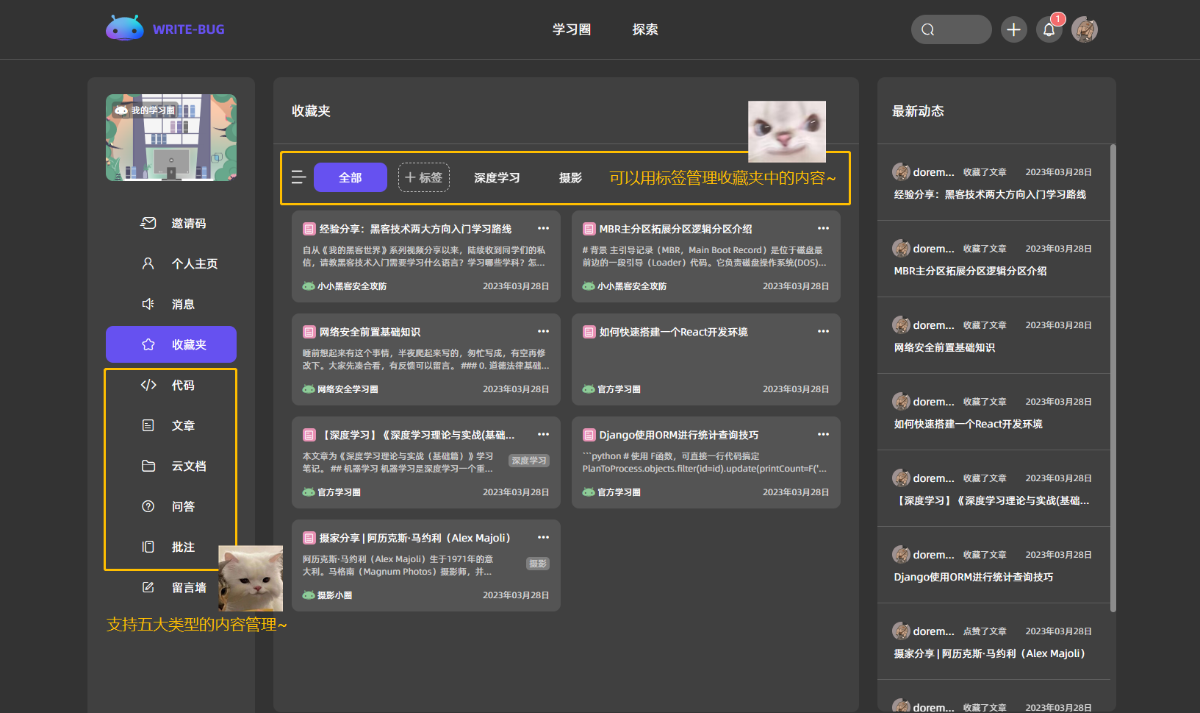Click avatar beside 经验分享 activity entry

pyautogui.click(x=901, y=172)
